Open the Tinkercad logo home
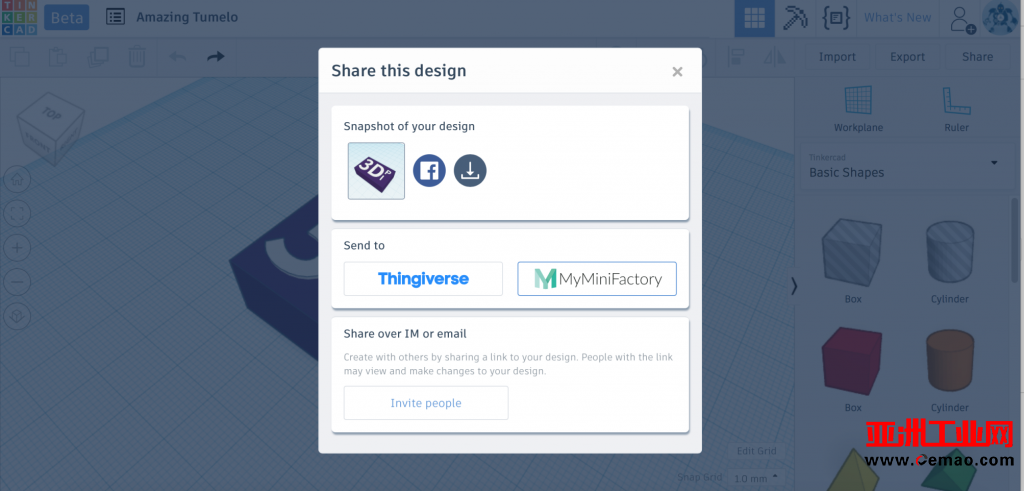1024x491 pixels. 19,18
